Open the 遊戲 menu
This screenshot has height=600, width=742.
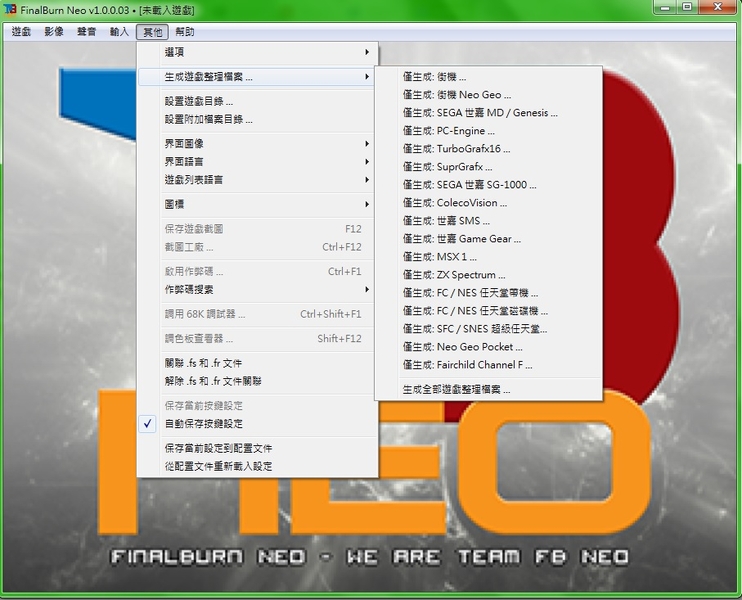21,32
